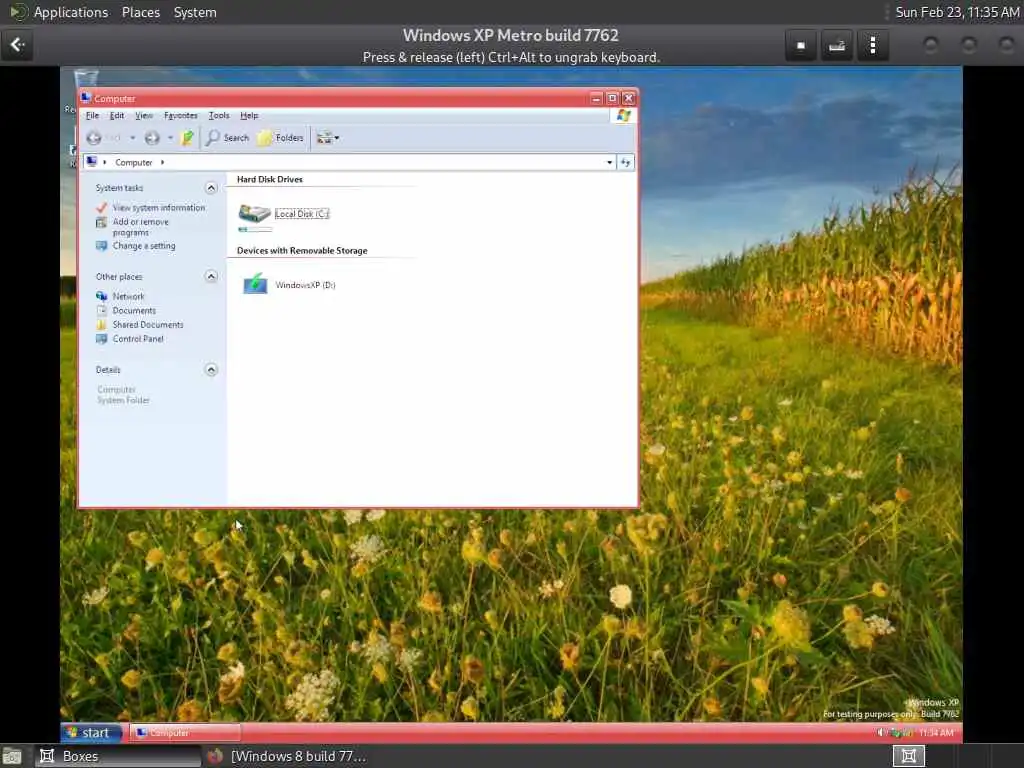Click View system information link
This screenshot has width=1024, height=768.
(159, 208)
